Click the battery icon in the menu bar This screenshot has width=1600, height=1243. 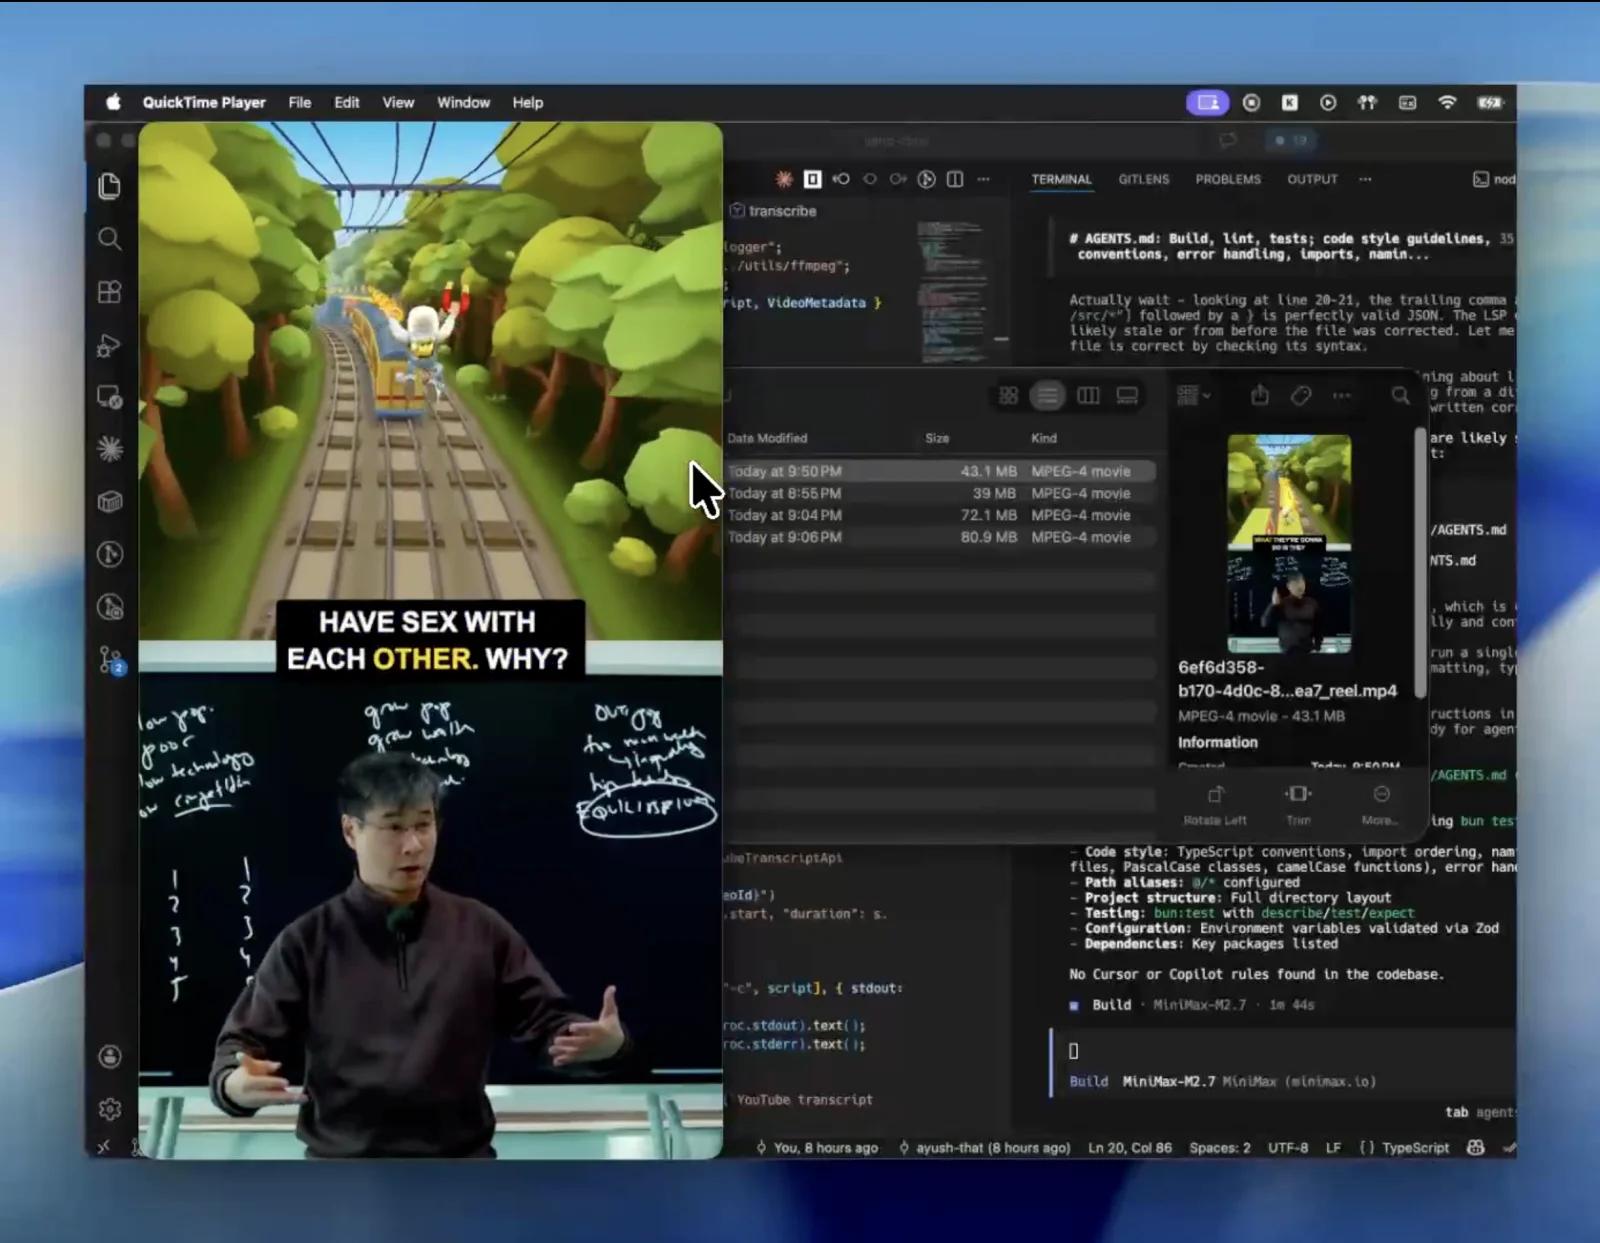tap(1490, 102)
